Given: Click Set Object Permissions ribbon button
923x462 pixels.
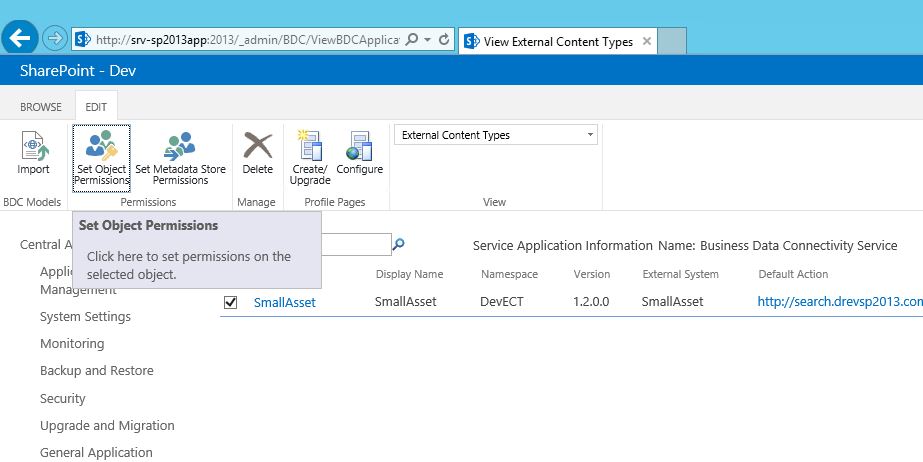Looking at the screenshot, I should (101, 158).
